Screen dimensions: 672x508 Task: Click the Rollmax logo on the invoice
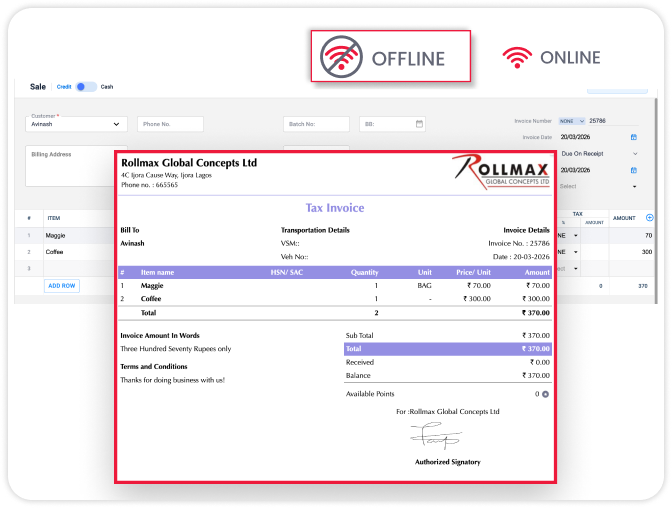coord(501,171)
